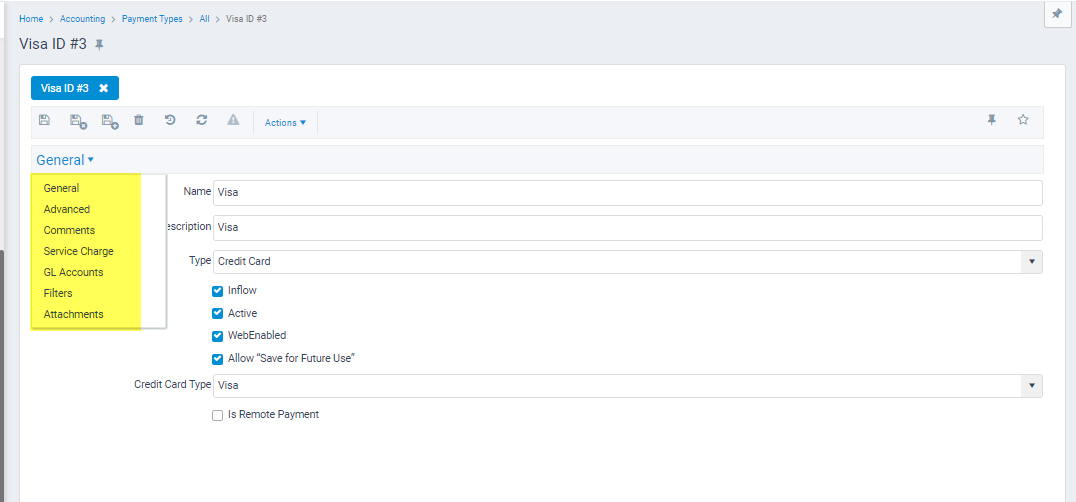The image size is (1076, 502).
Task: Open the Actions dropdown menu
Action: pyautogui.click(x=285, y=123)
